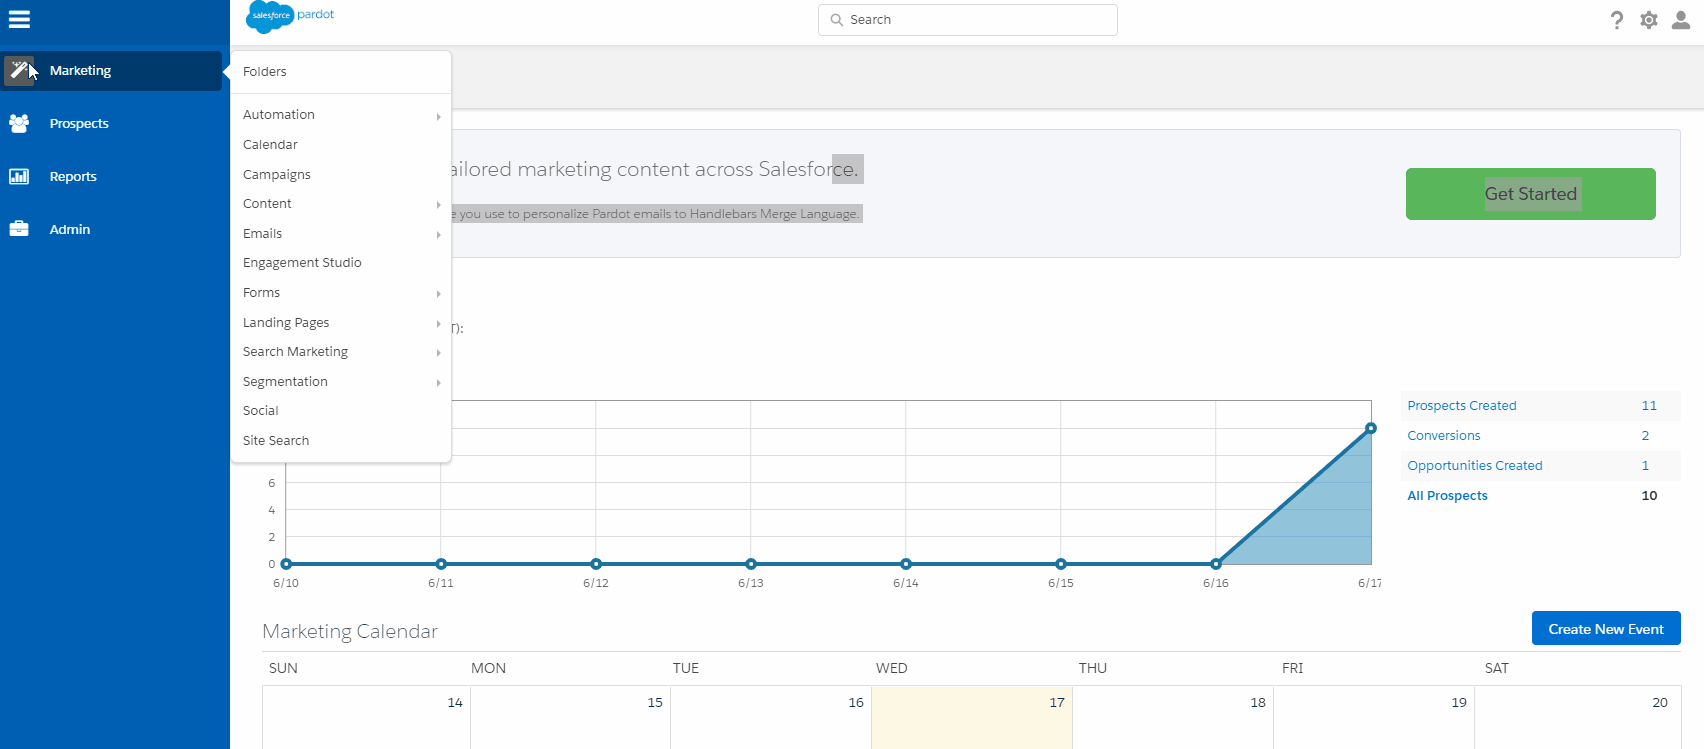This screenshot has width=1704, height=749.
Task: Expand the Automation submenu arrow
Action: click(438, 117)
